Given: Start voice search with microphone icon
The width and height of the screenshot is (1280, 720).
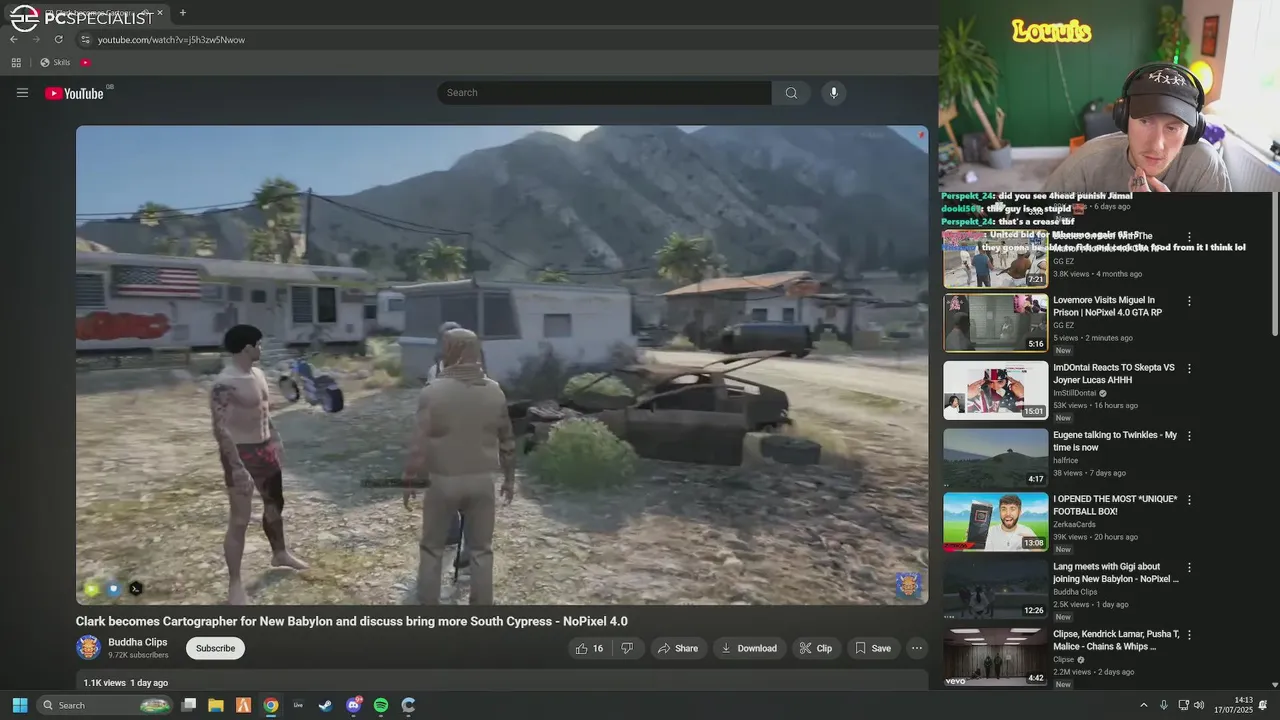Looking at the screenshot, I should click(834, 93).
